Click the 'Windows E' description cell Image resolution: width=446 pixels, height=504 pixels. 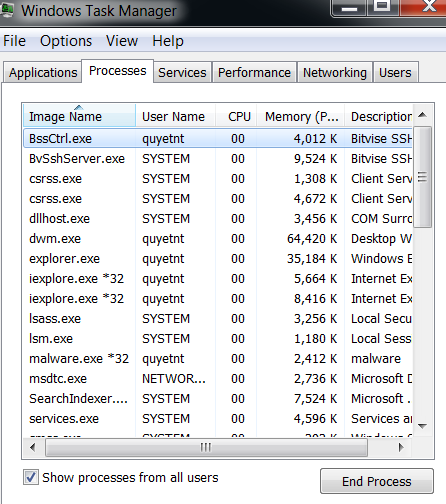pos(381,259)
